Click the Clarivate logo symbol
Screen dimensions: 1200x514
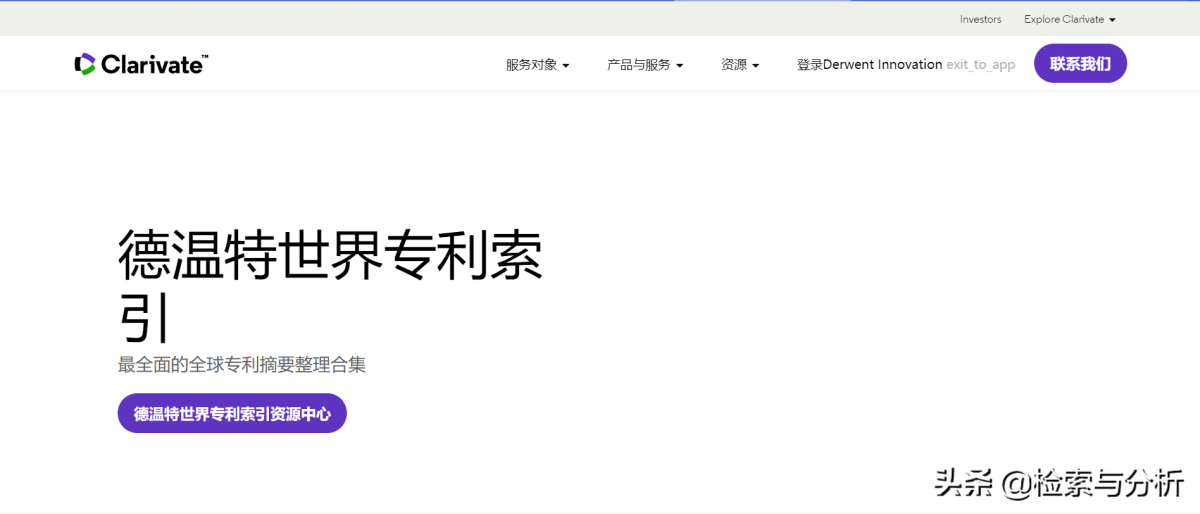tap(85, 64)
